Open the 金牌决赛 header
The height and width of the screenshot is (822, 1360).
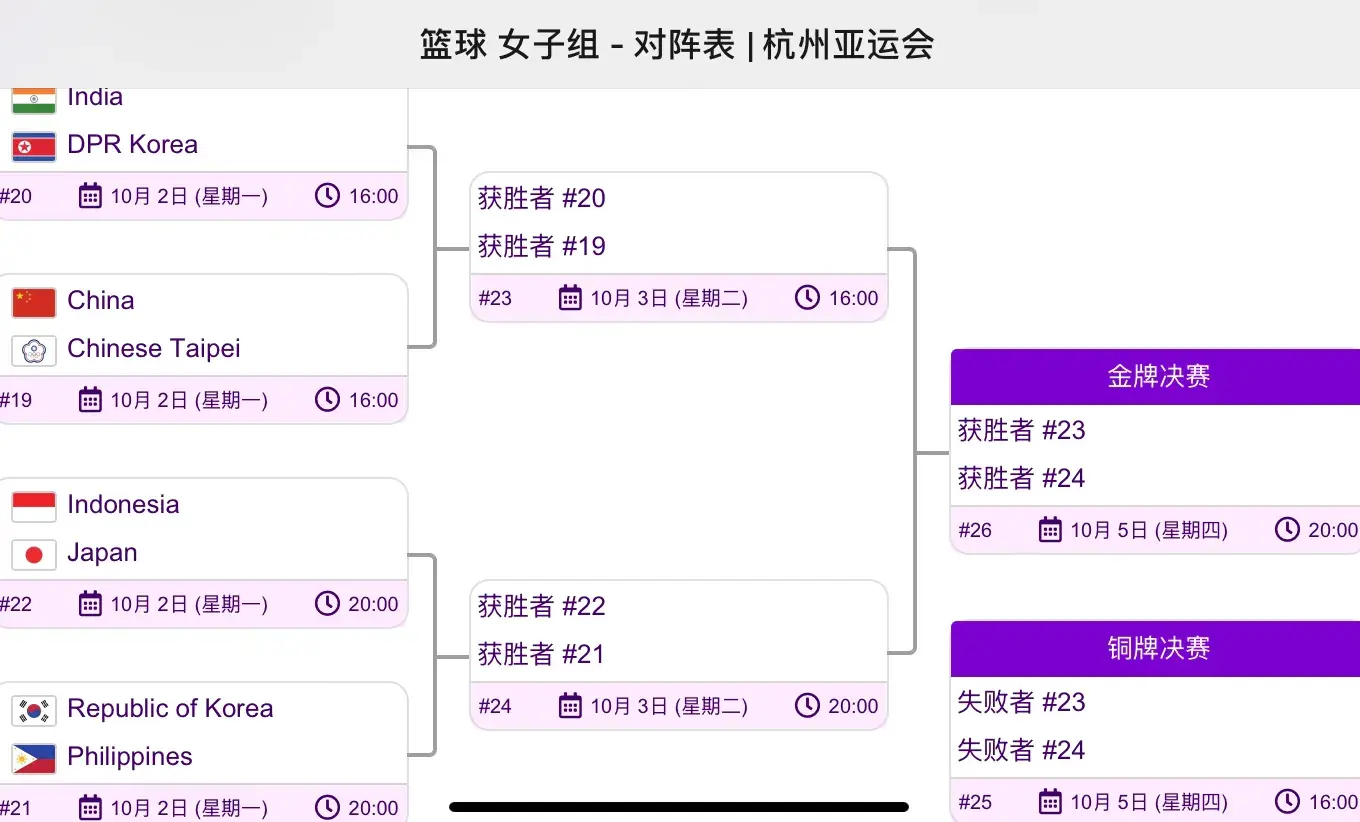pos(1158,377)
